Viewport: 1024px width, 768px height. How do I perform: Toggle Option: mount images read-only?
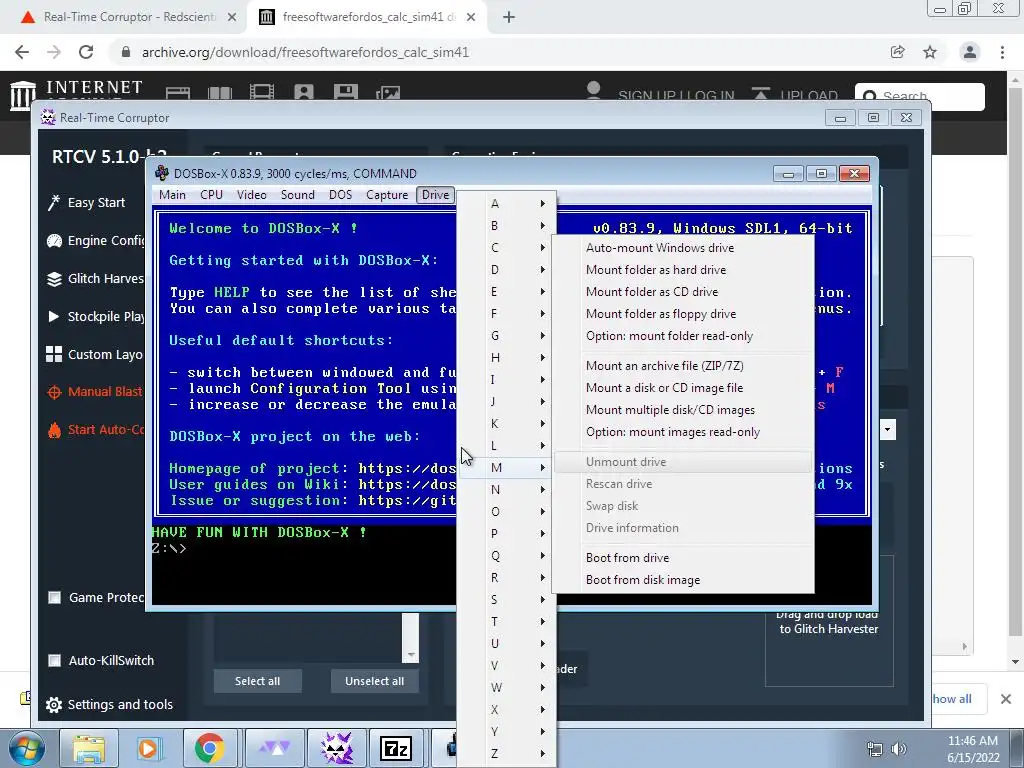coord(684,432)
